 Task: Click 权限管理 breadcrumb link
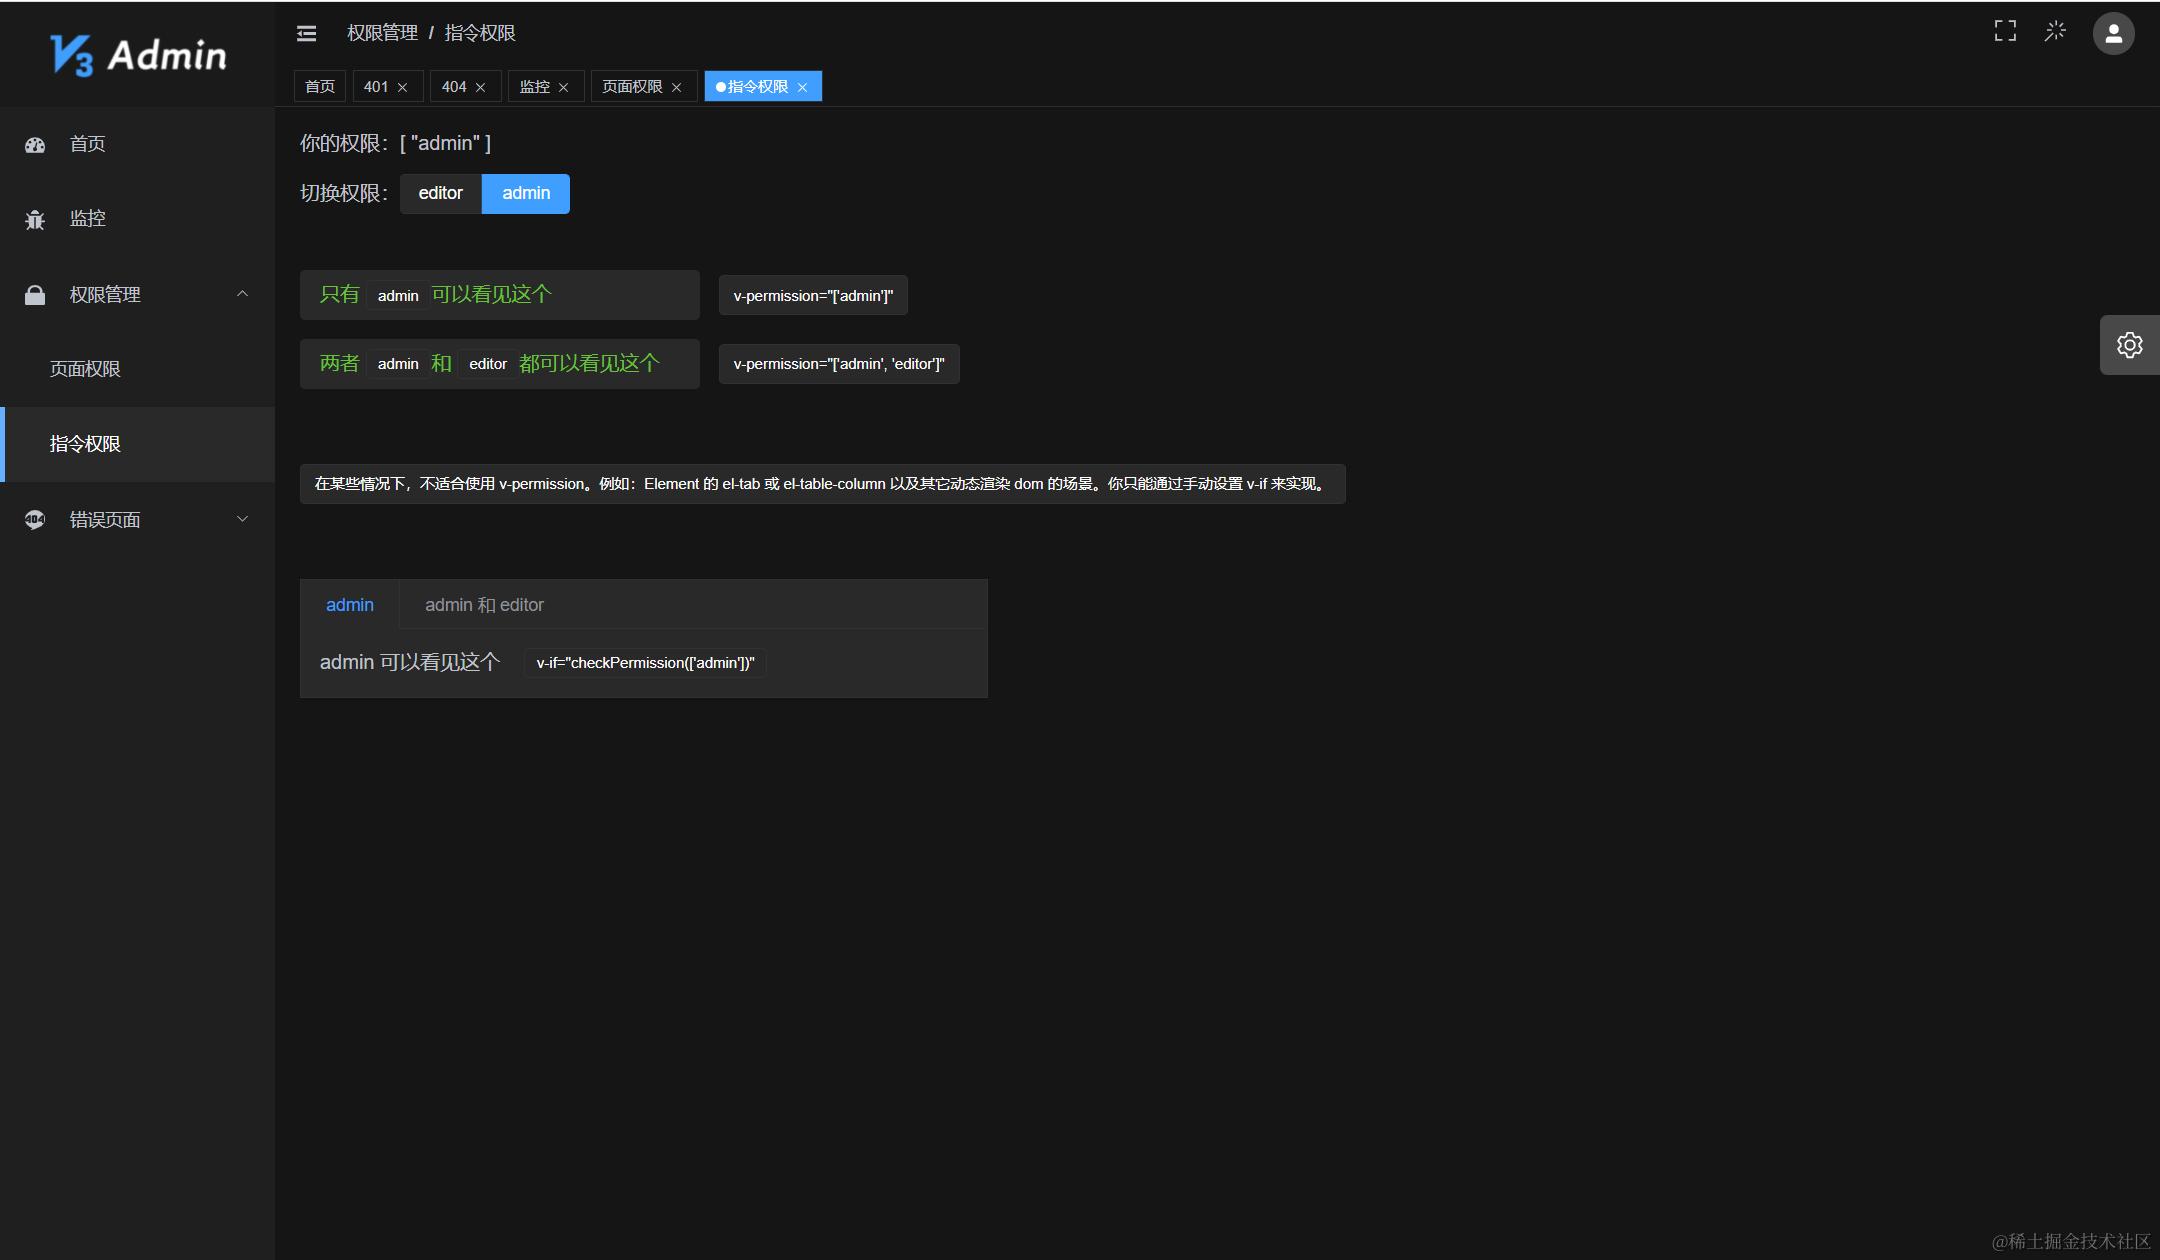coord(382,33)
